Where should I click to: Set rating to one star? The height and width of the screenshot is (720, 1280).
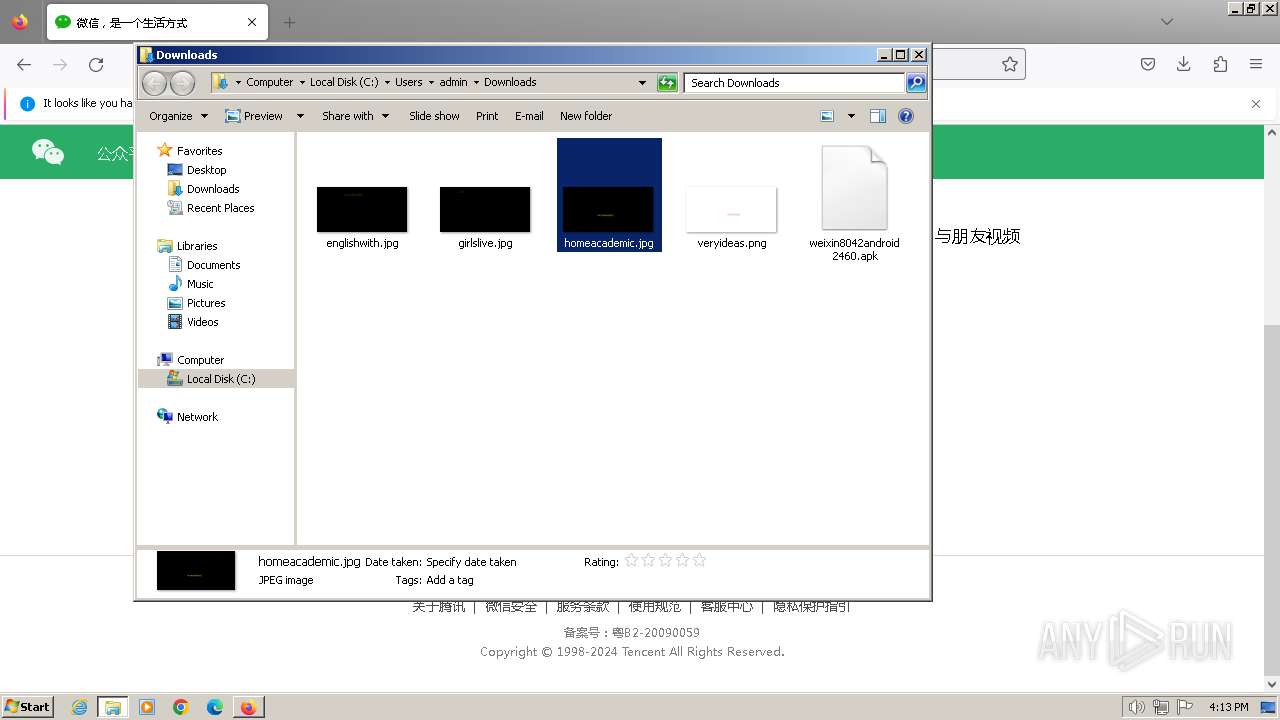[x=631, y=561]
